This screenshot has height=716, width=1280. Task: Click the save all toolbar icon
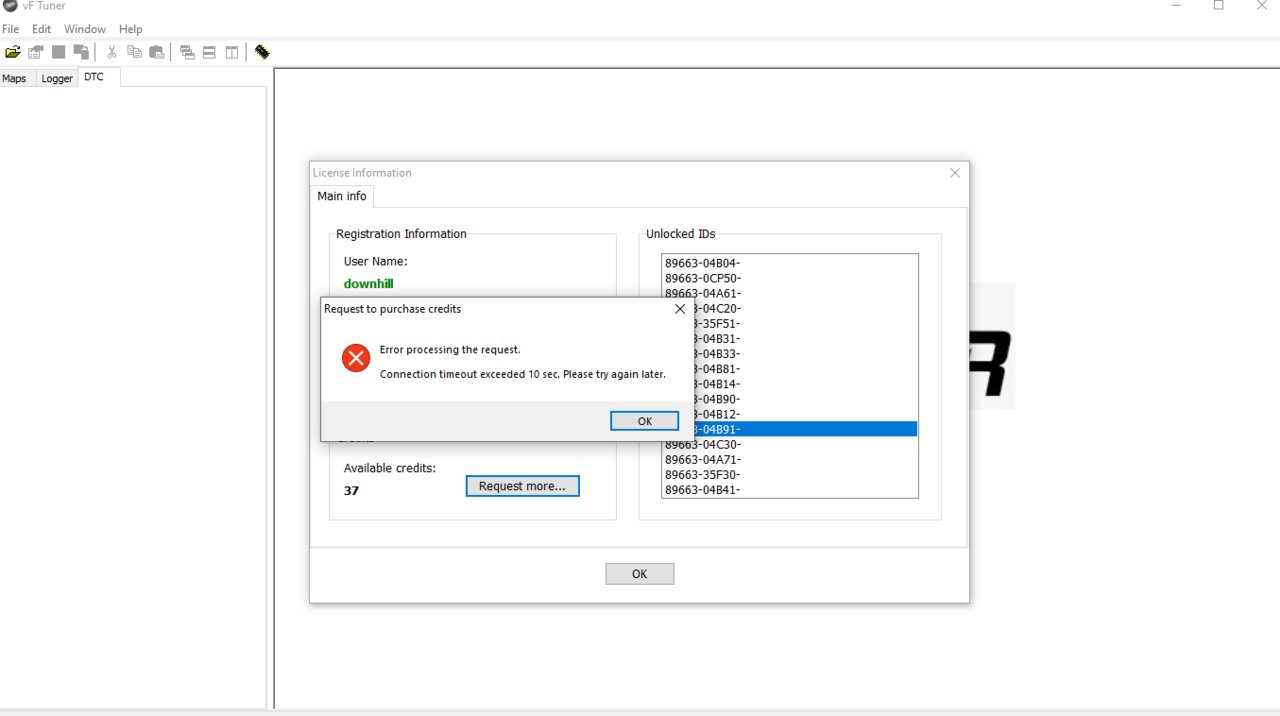[81, 52]
